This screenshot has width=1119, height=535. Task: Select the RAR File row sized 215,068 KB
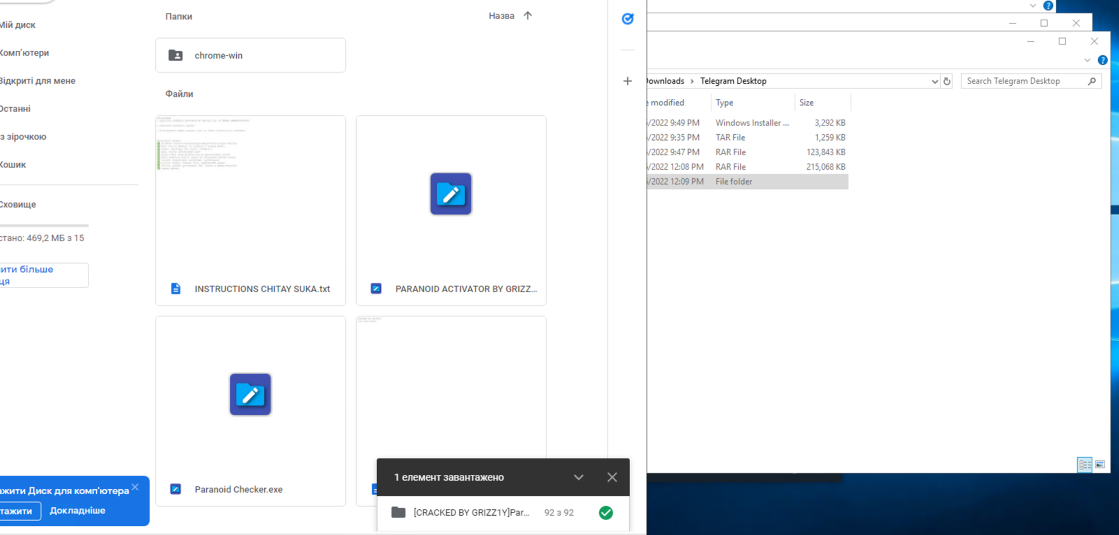coord(747,166)
